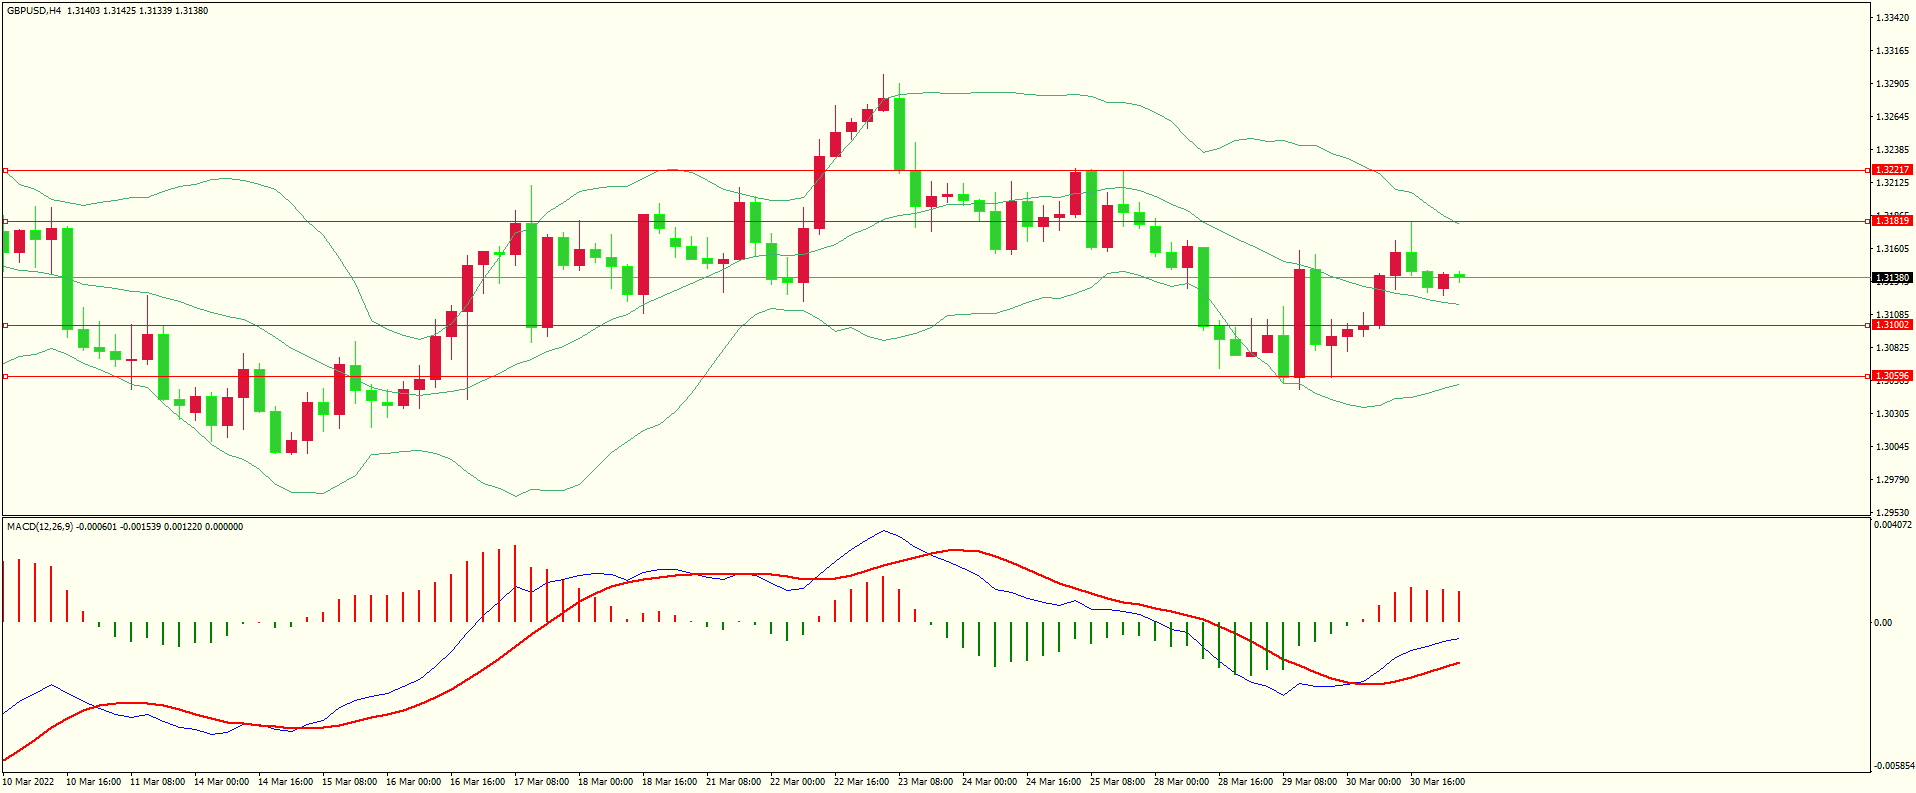Click the 21 Mar 08:00 time label
Image resolution: width=1916 pixels, height=793 pixels.
coord(733,782)
